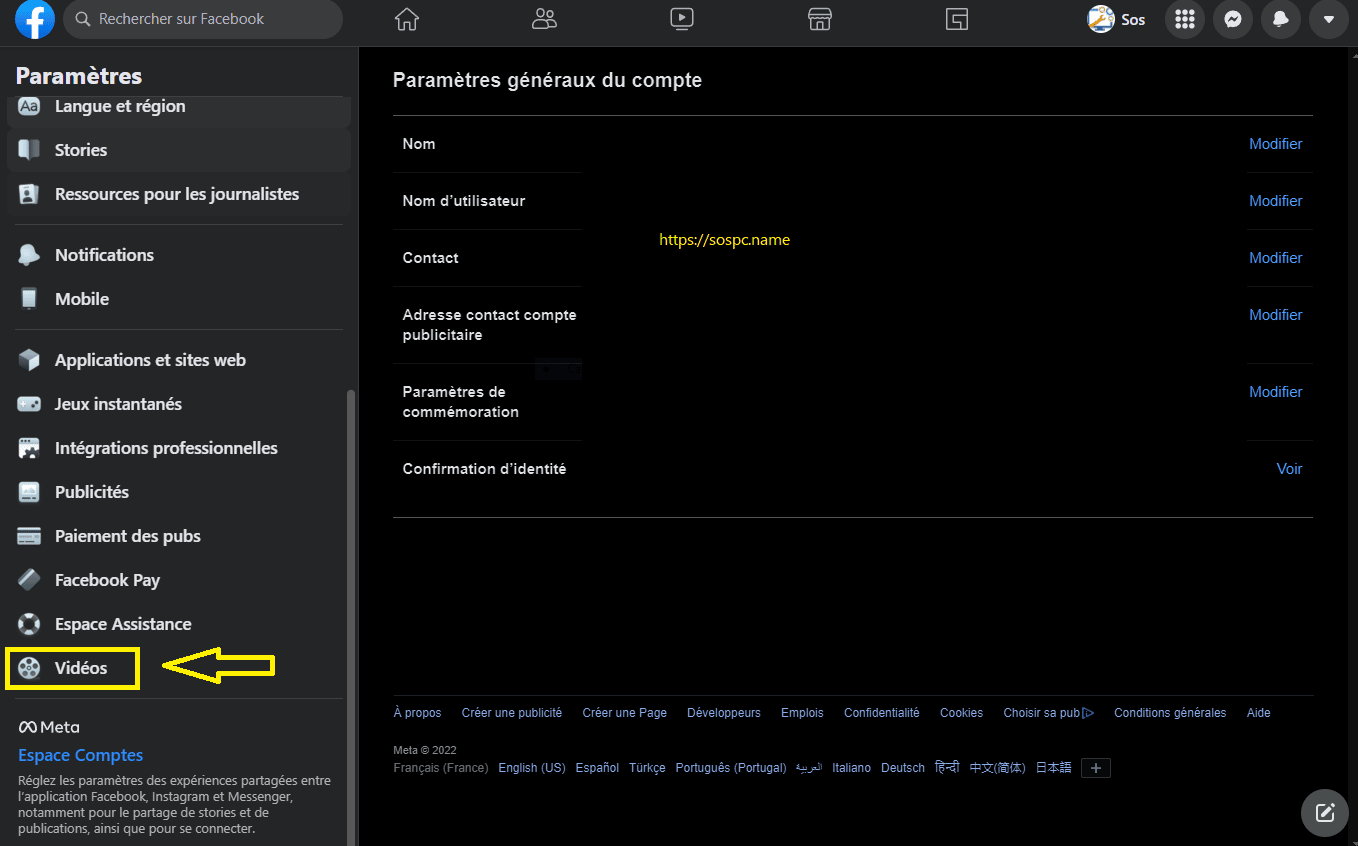The image size is (1358, 846).
Task: Click Modifier for Nom d'utilisateur
Action: coord(1275,201)
